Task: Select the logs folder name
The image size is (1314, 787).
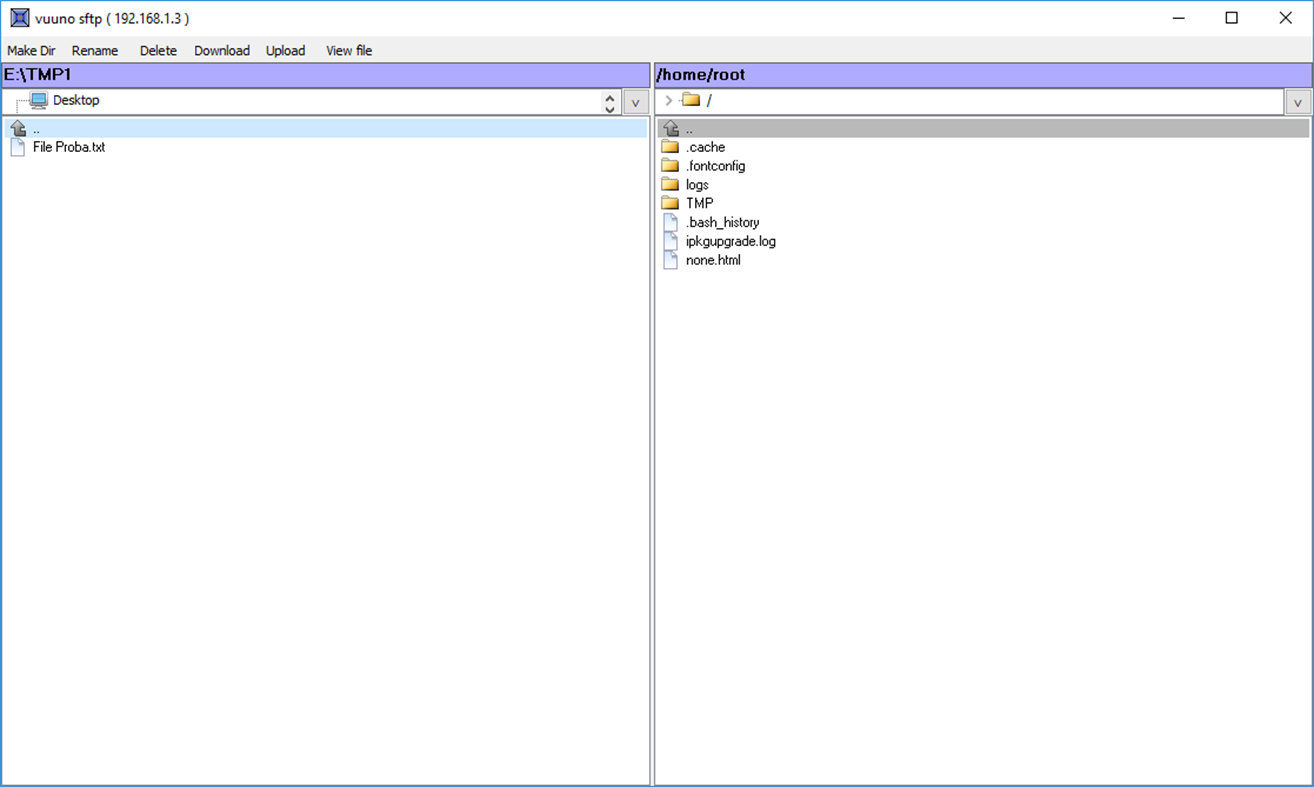Action: (697, 185)
